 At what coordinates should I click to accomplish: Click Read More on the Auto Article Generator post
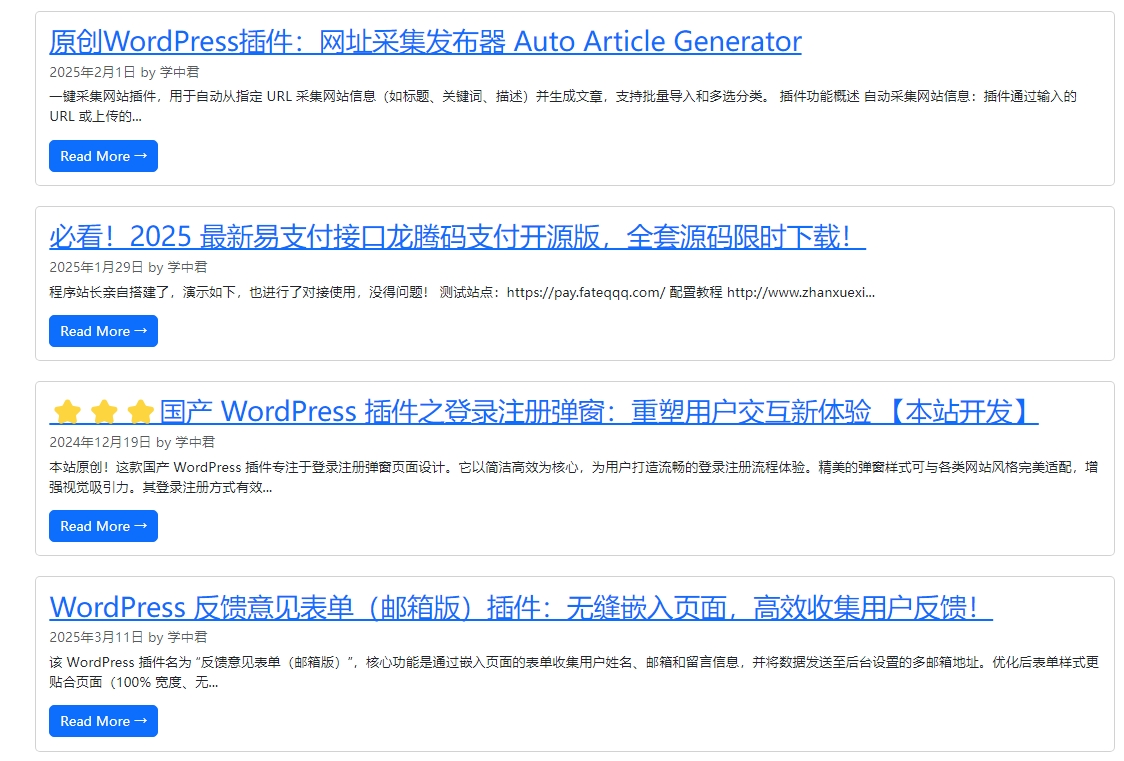click(x=103, y=156)
